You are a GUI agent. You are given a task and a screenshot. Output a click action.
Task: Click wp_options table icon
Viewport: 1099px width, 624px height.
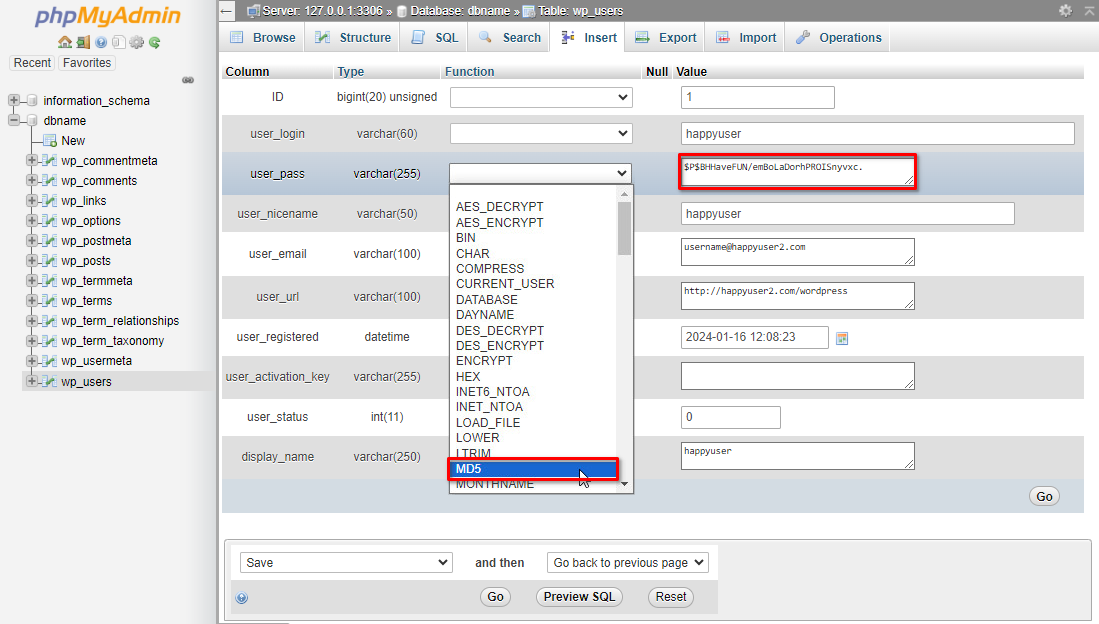[49, 220]
